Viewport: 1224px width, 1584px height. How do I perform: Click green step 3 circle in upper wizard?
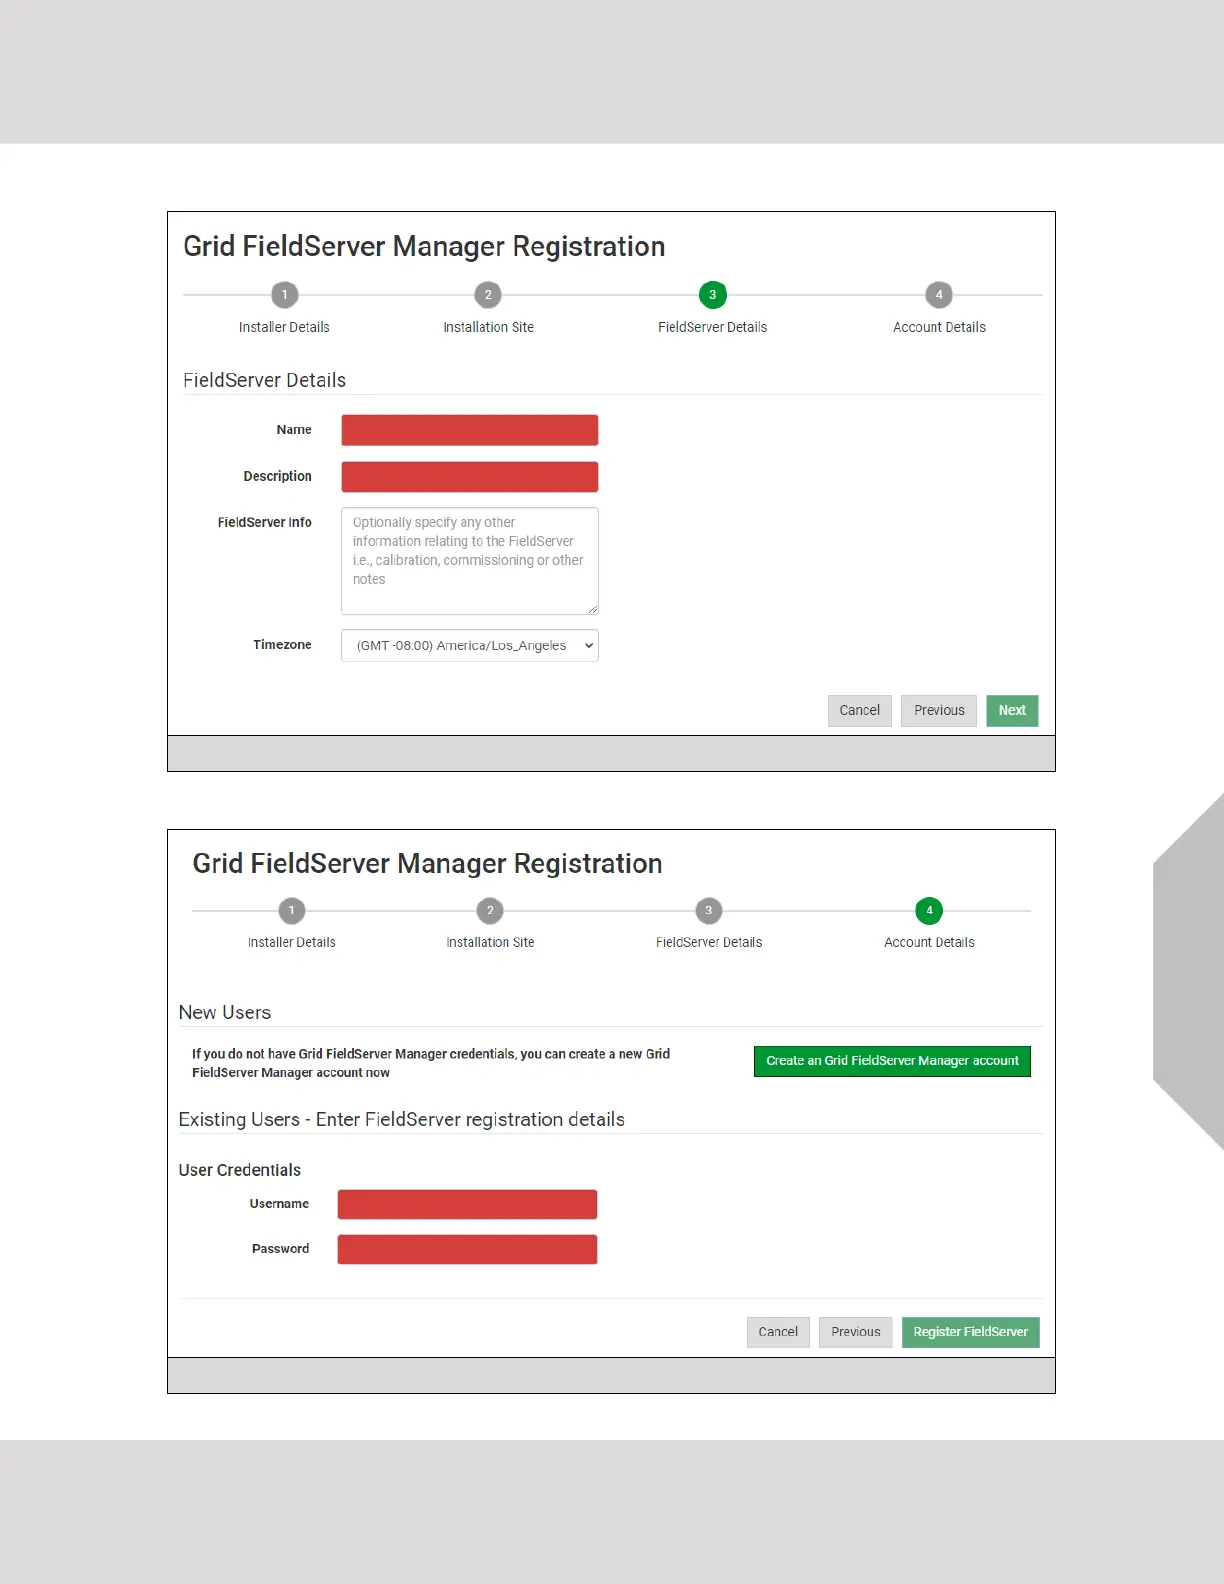713,295
